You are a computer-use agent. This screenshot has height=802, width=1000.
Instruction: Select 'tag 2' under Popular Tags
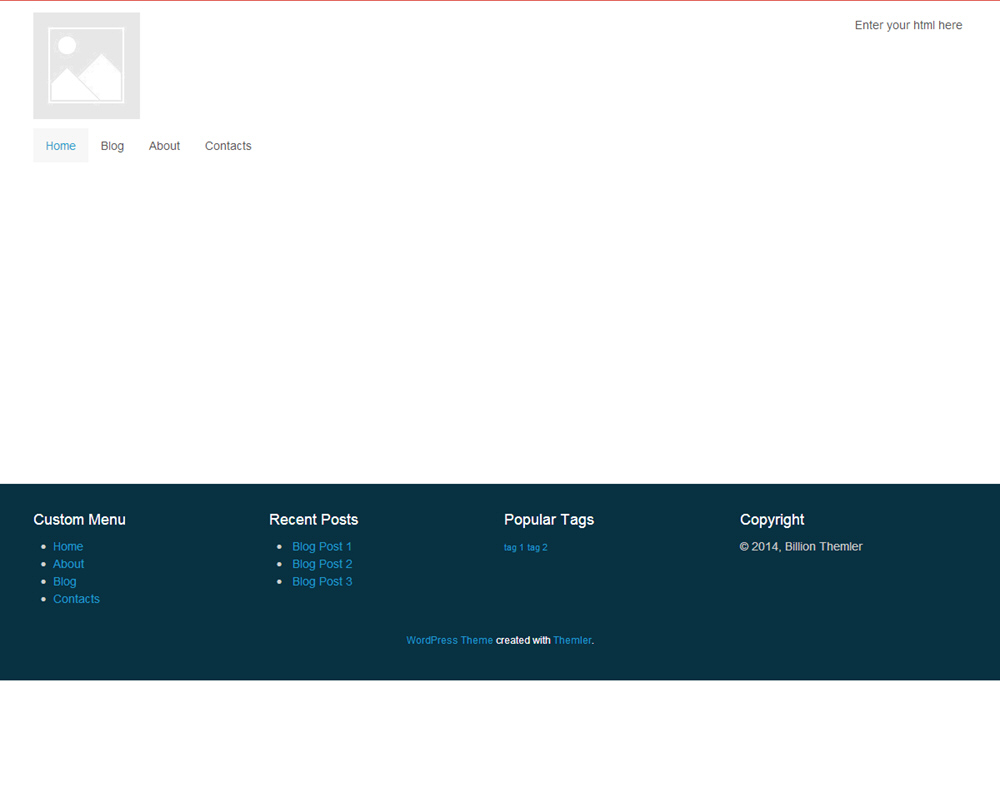pyautogui.click(x=538, y=548)
